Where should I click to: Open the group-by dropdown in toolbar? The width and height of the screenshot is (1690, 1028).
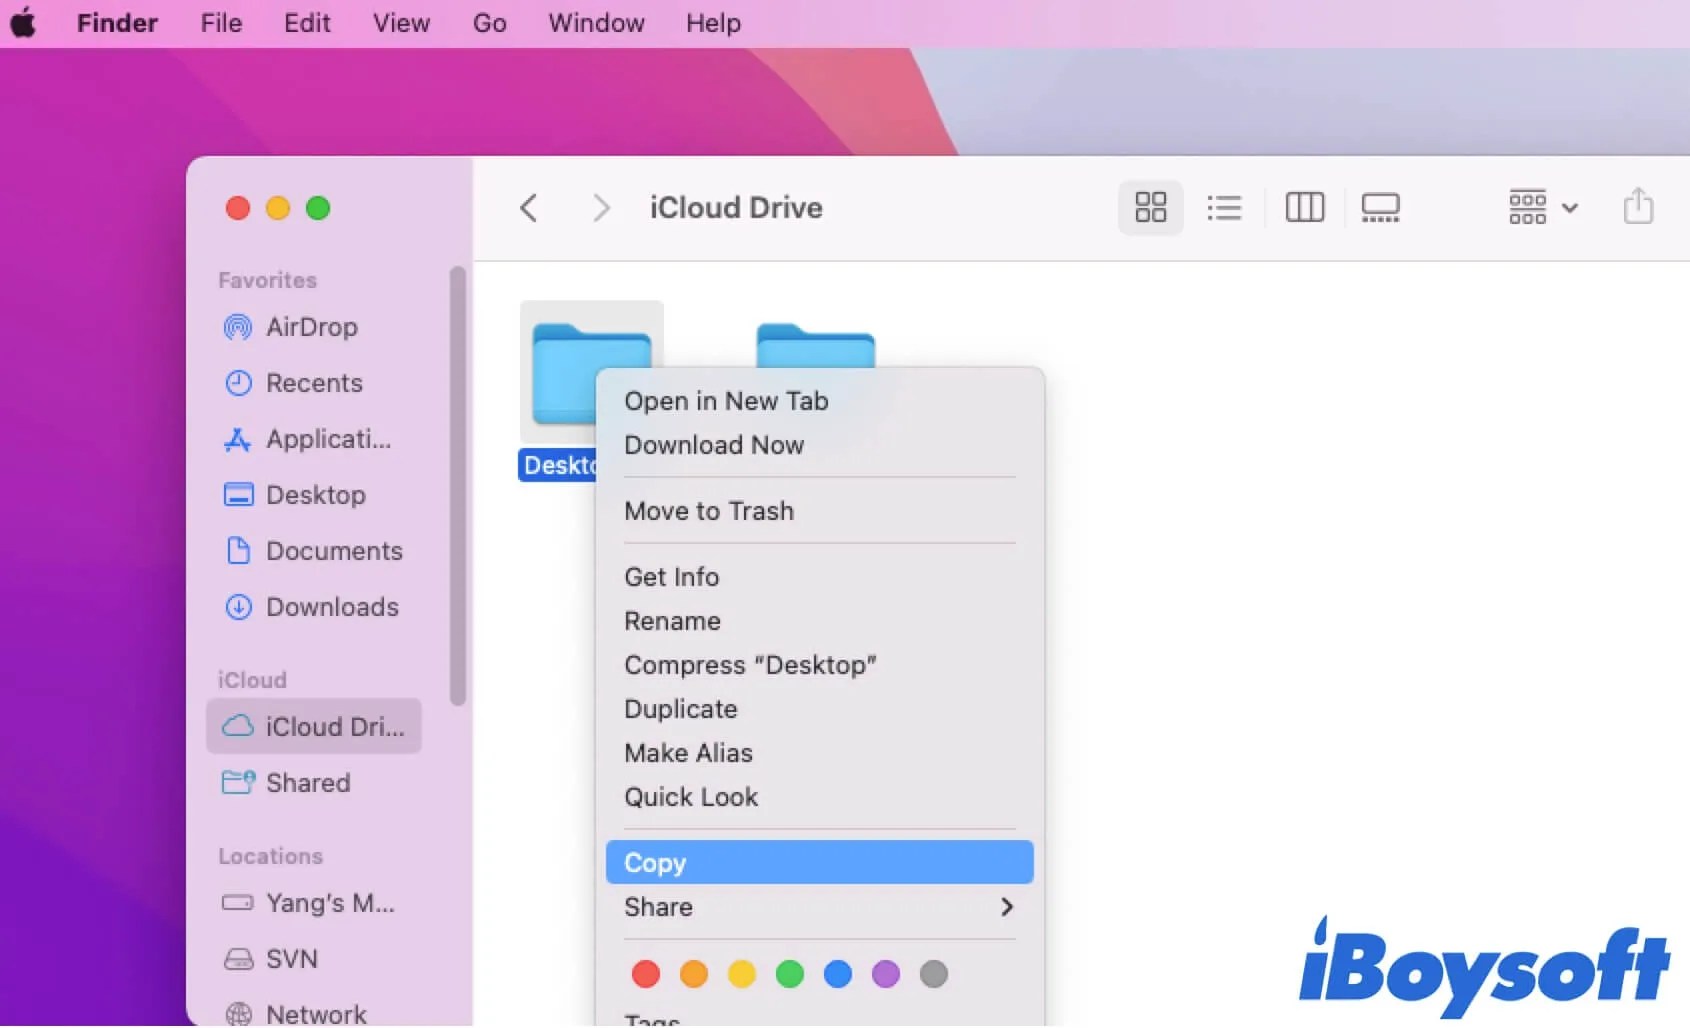1543,208
